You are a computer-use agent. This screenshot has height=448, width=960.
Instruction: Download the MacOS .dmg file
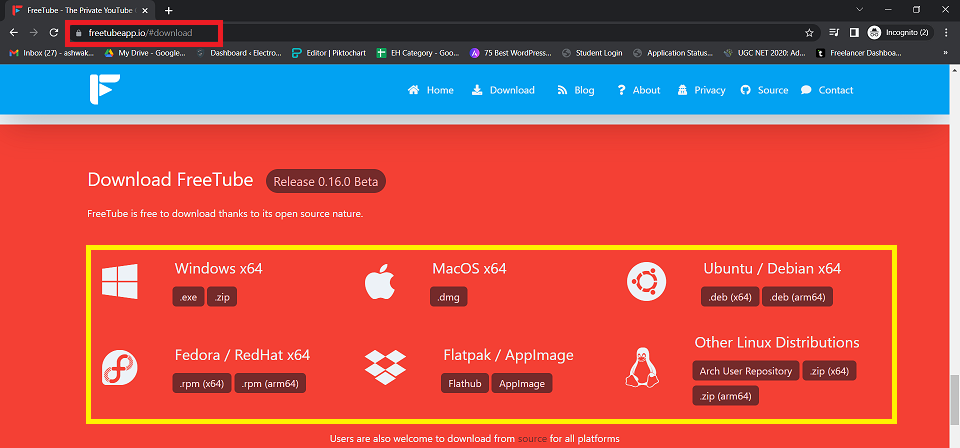449,297
